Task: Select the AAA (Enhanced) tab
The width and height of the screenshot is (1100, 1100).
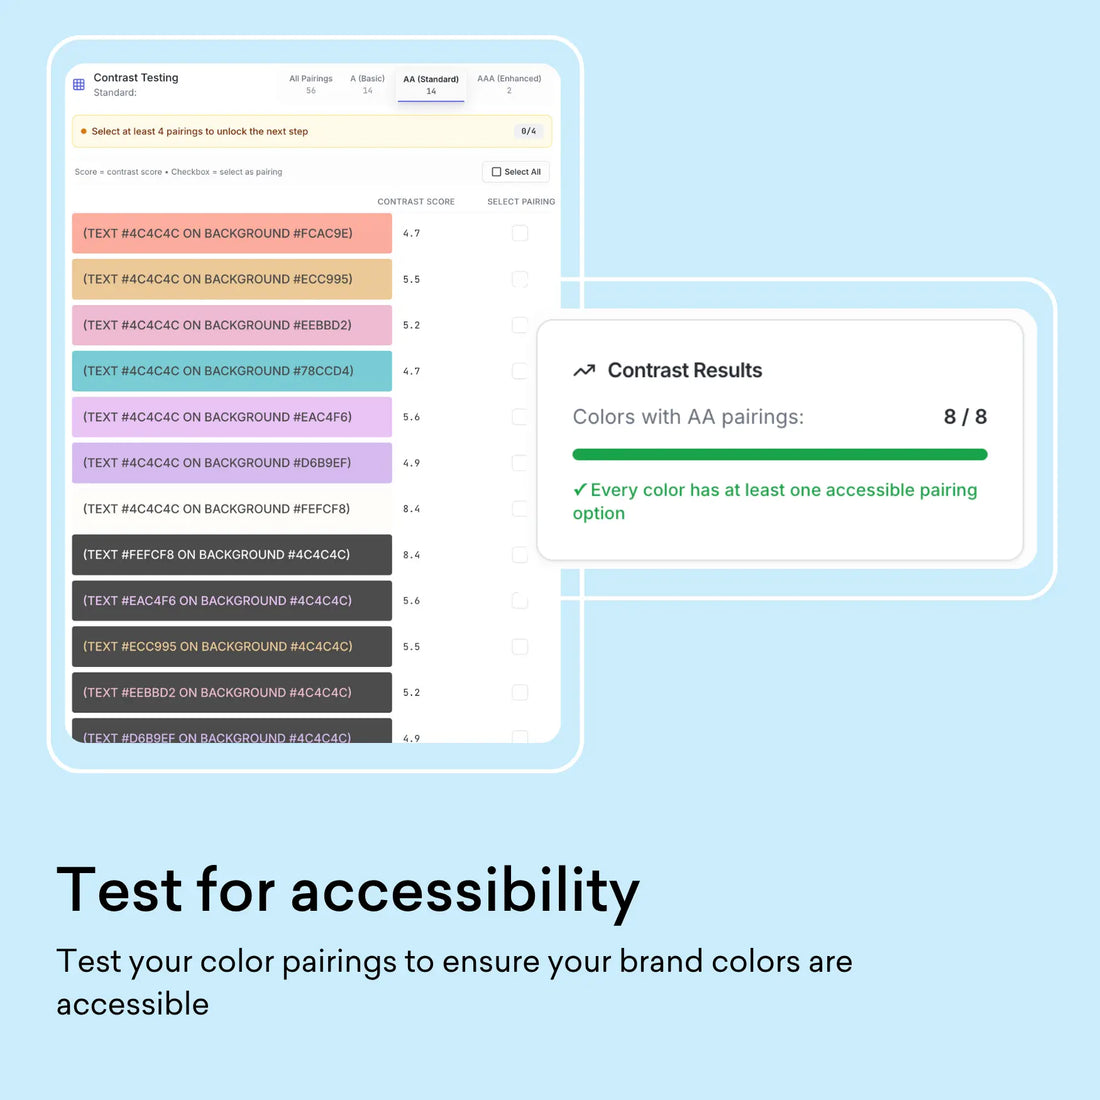Action: point(509,84)
